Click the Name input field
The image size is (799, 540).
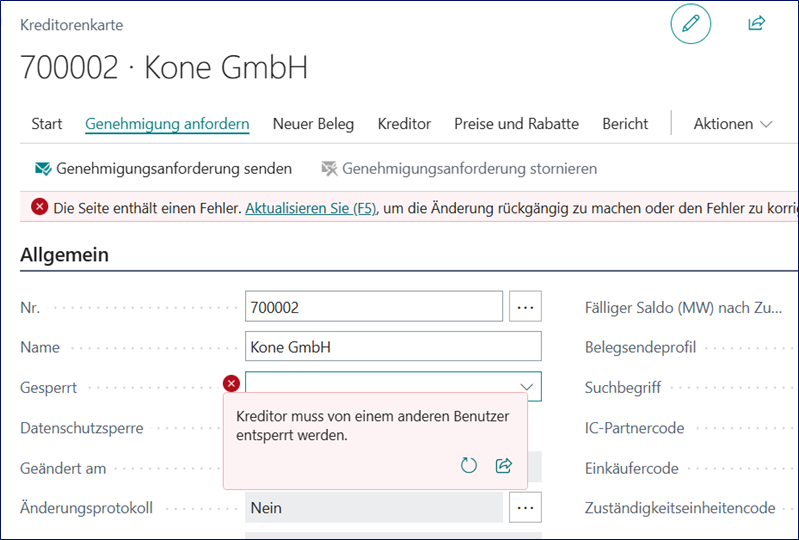(392, 347)
